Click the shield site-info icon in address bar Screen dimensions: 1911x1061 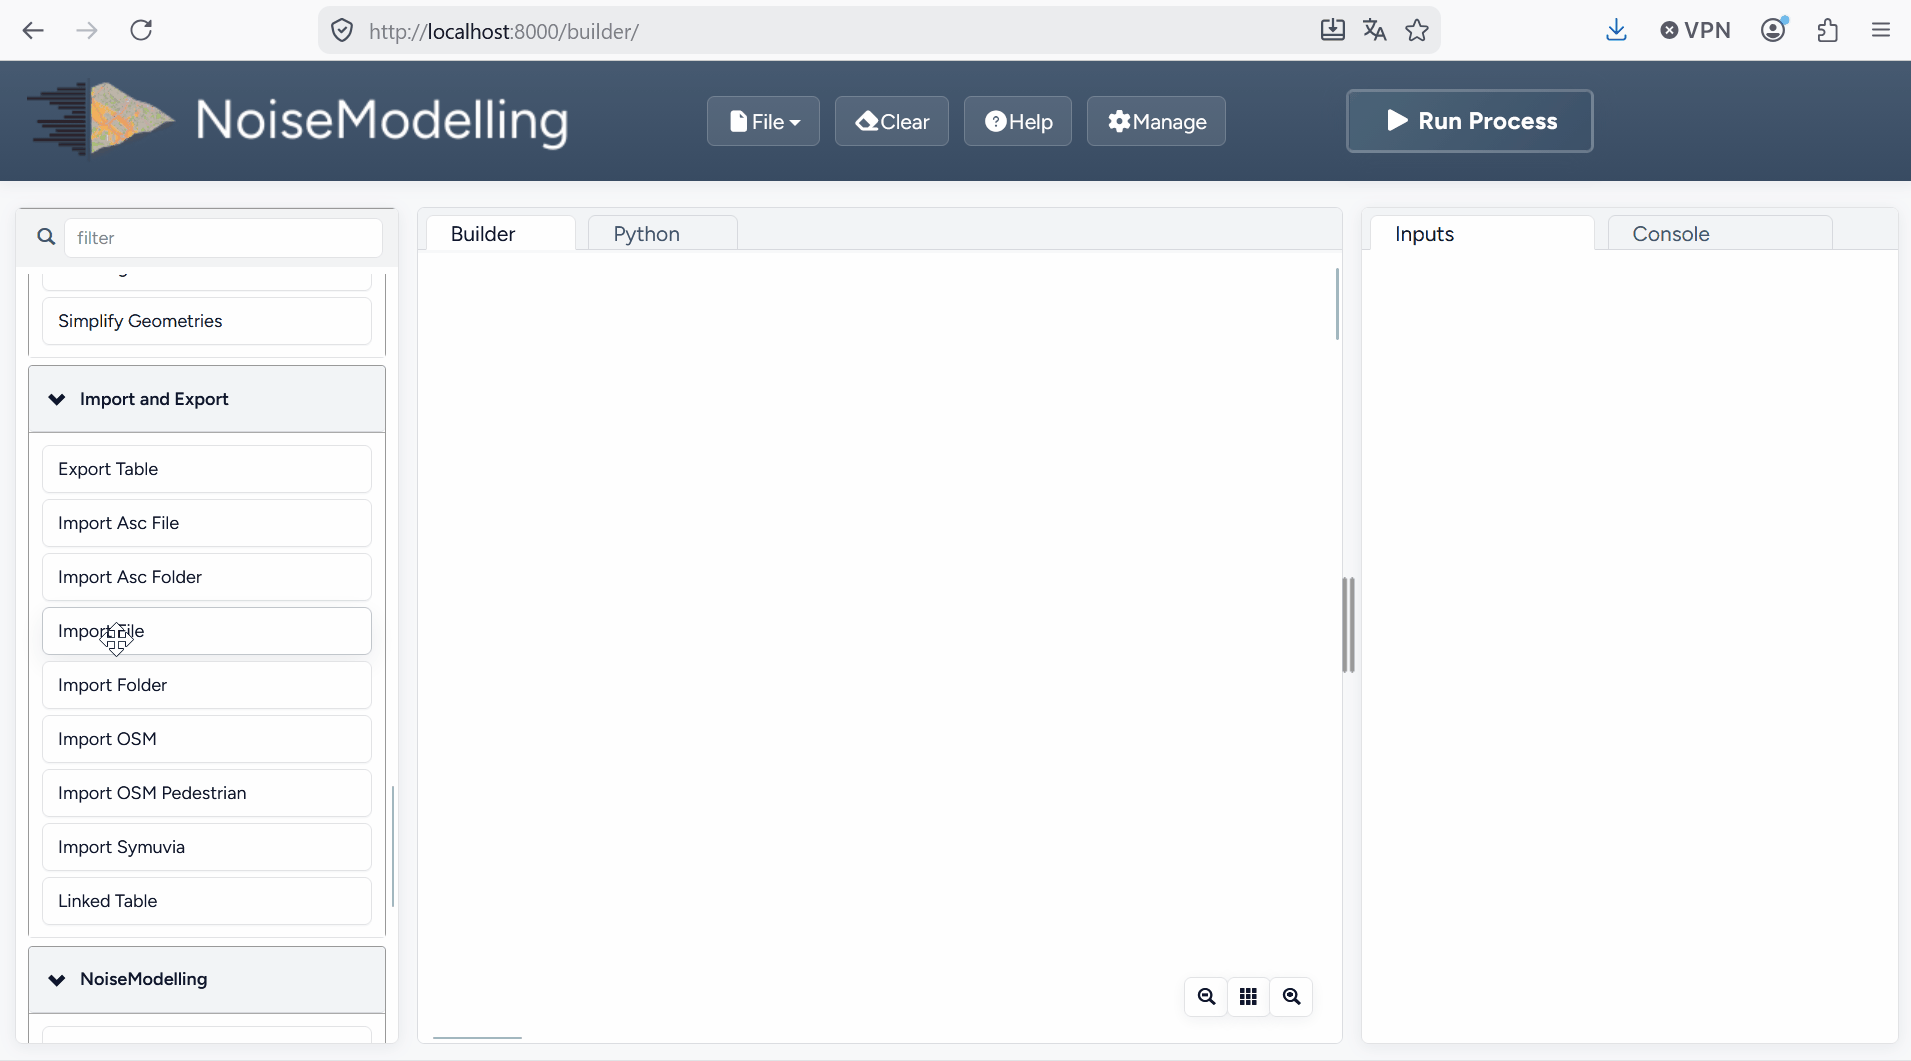click(x=342, y=31)
